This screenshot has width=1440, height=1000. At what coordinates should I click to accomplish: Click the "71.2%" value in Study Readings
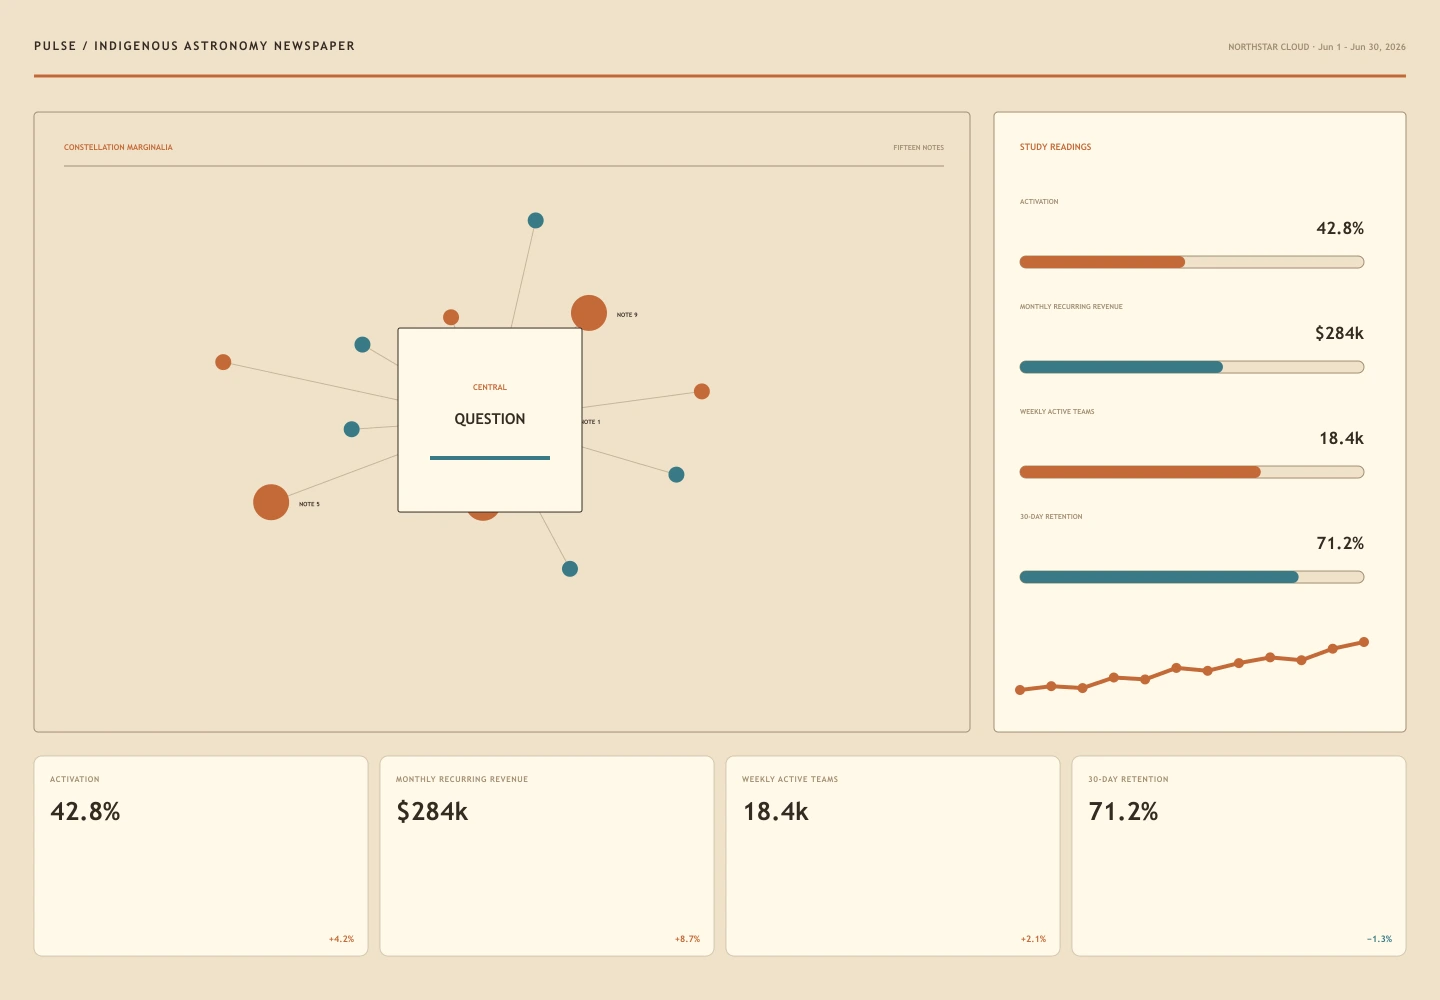1340,543
